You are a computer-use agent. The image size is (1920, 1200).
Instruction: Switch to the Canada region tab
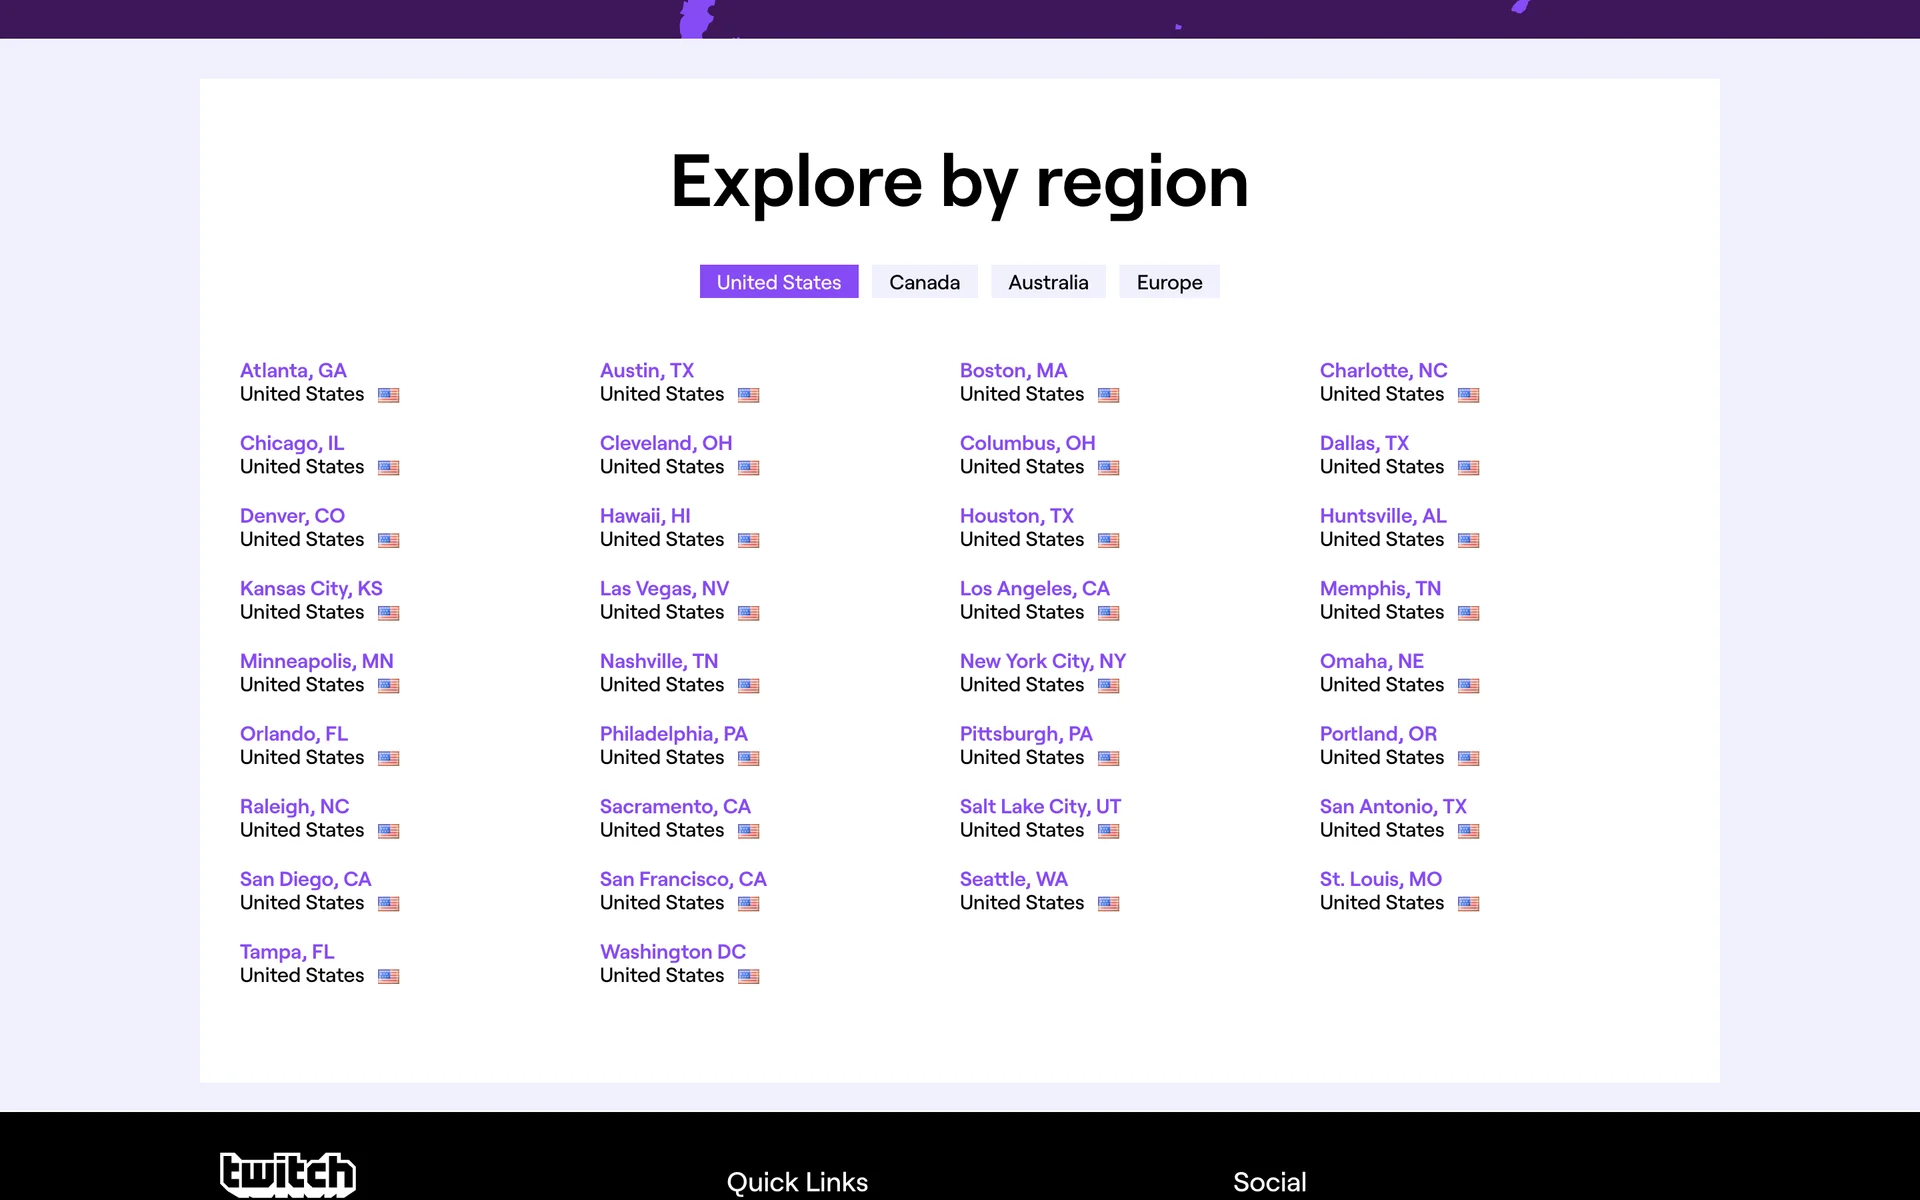pos(924,282)
